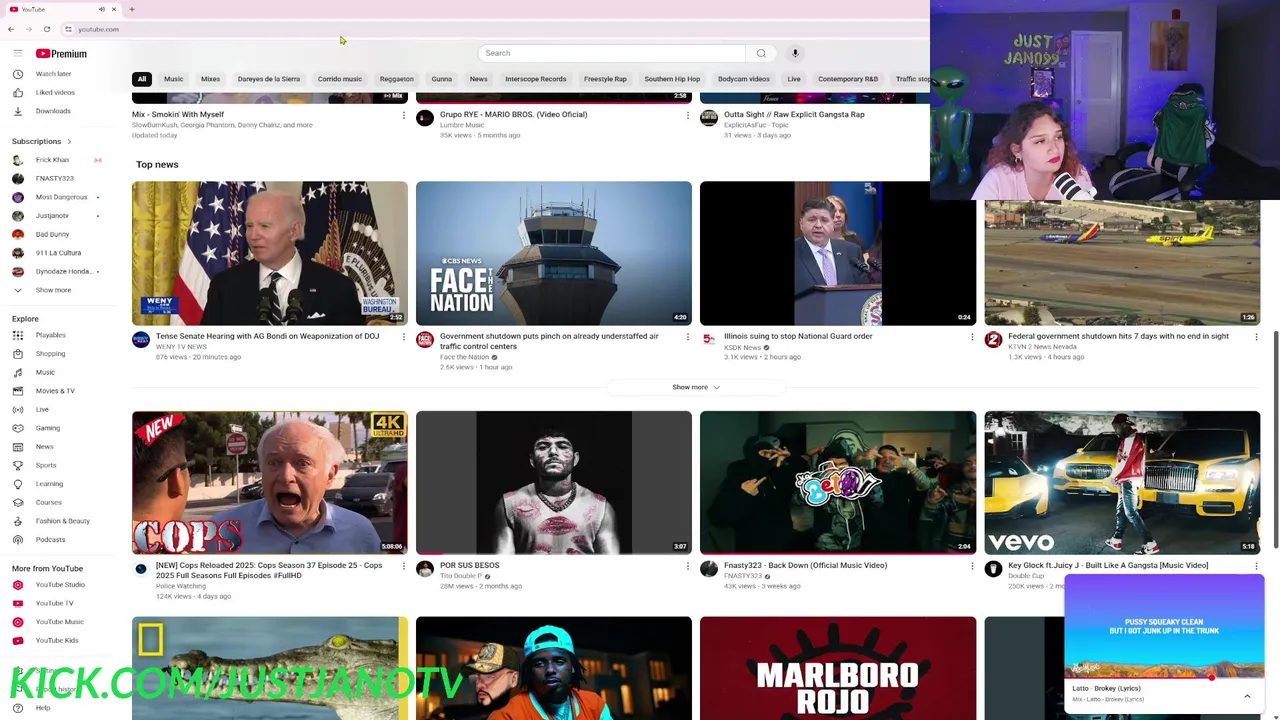
Task: Expand Top news with Show more
Action: tap(696, 387)
